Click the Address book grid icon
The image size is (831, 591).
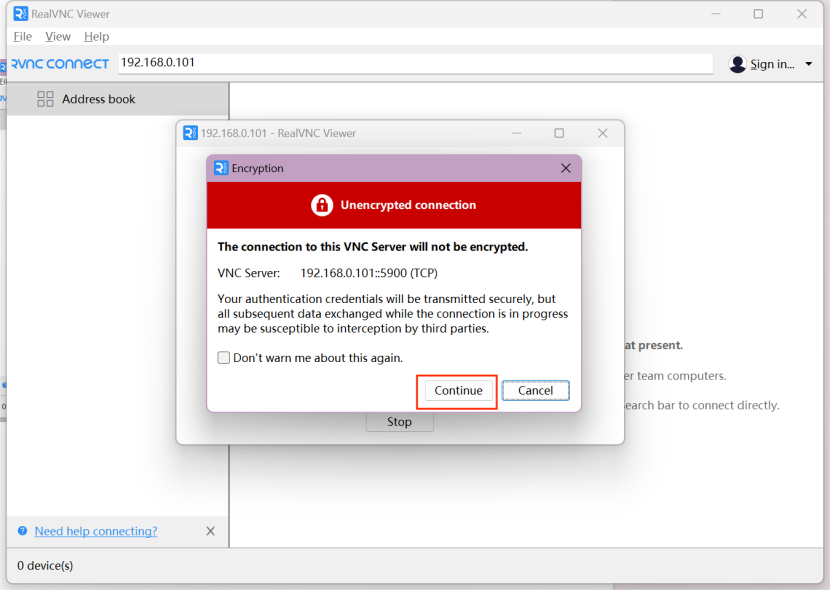pos(45,99)
